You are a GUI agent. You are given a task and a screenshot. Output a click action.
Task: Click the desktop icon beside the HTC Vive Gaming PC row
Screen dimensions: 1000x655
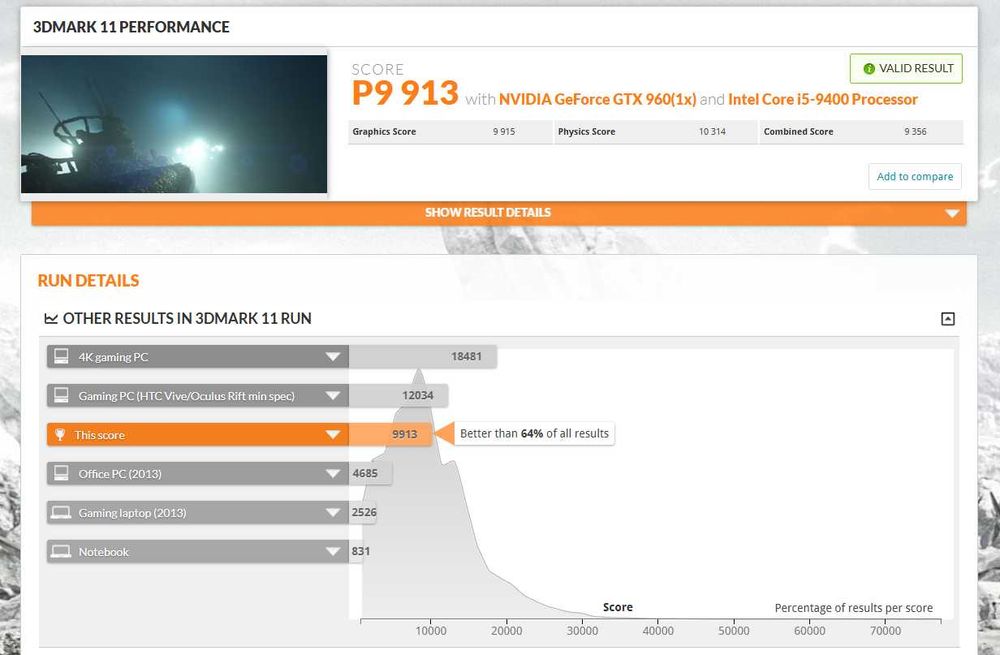[x=61, y=395]
